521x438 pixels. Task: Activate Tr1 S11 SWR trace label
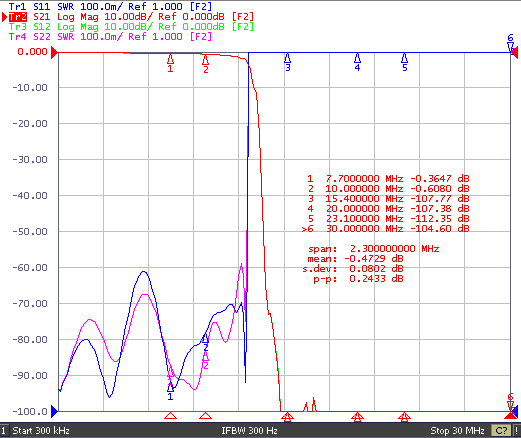[x=110, y=6]
